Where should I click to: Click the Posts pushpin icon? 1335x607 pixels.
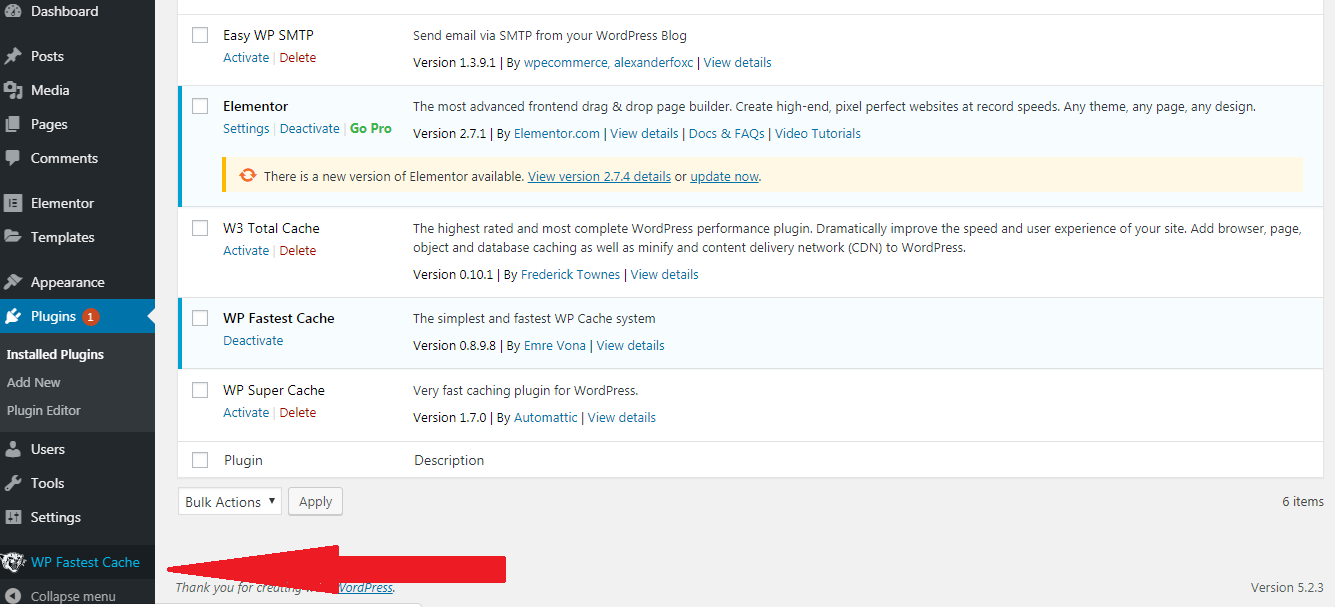tap(13, 56)
